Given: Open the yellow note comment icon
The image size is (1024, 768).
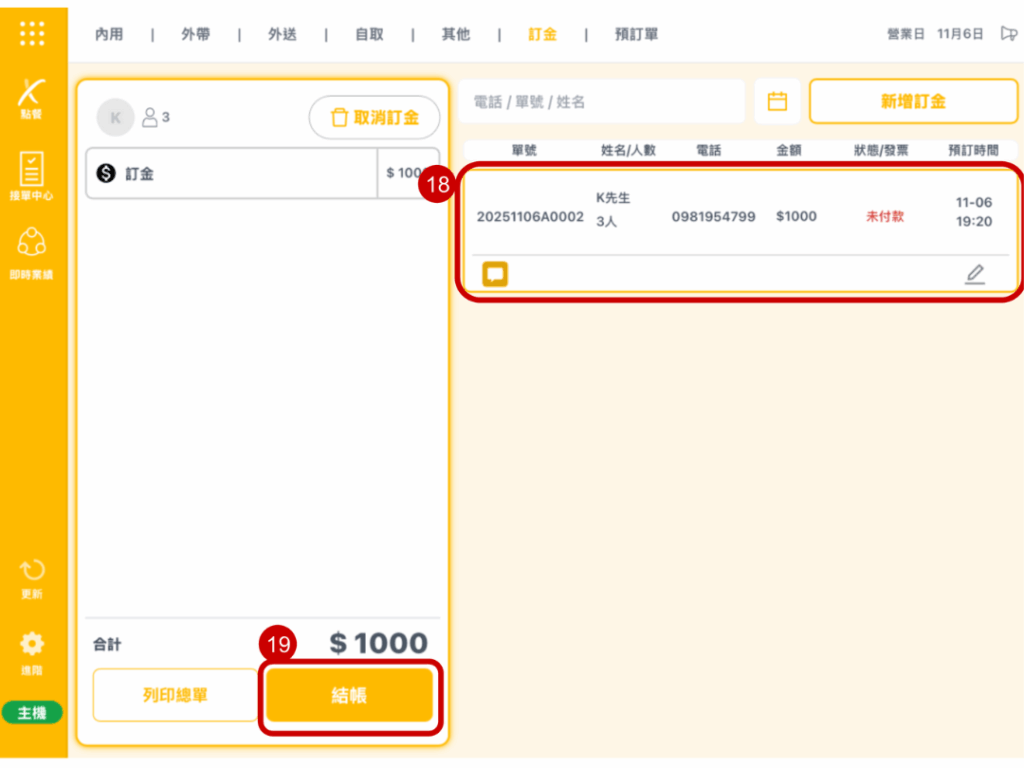Looking at the screenshot, I should 495,274.
